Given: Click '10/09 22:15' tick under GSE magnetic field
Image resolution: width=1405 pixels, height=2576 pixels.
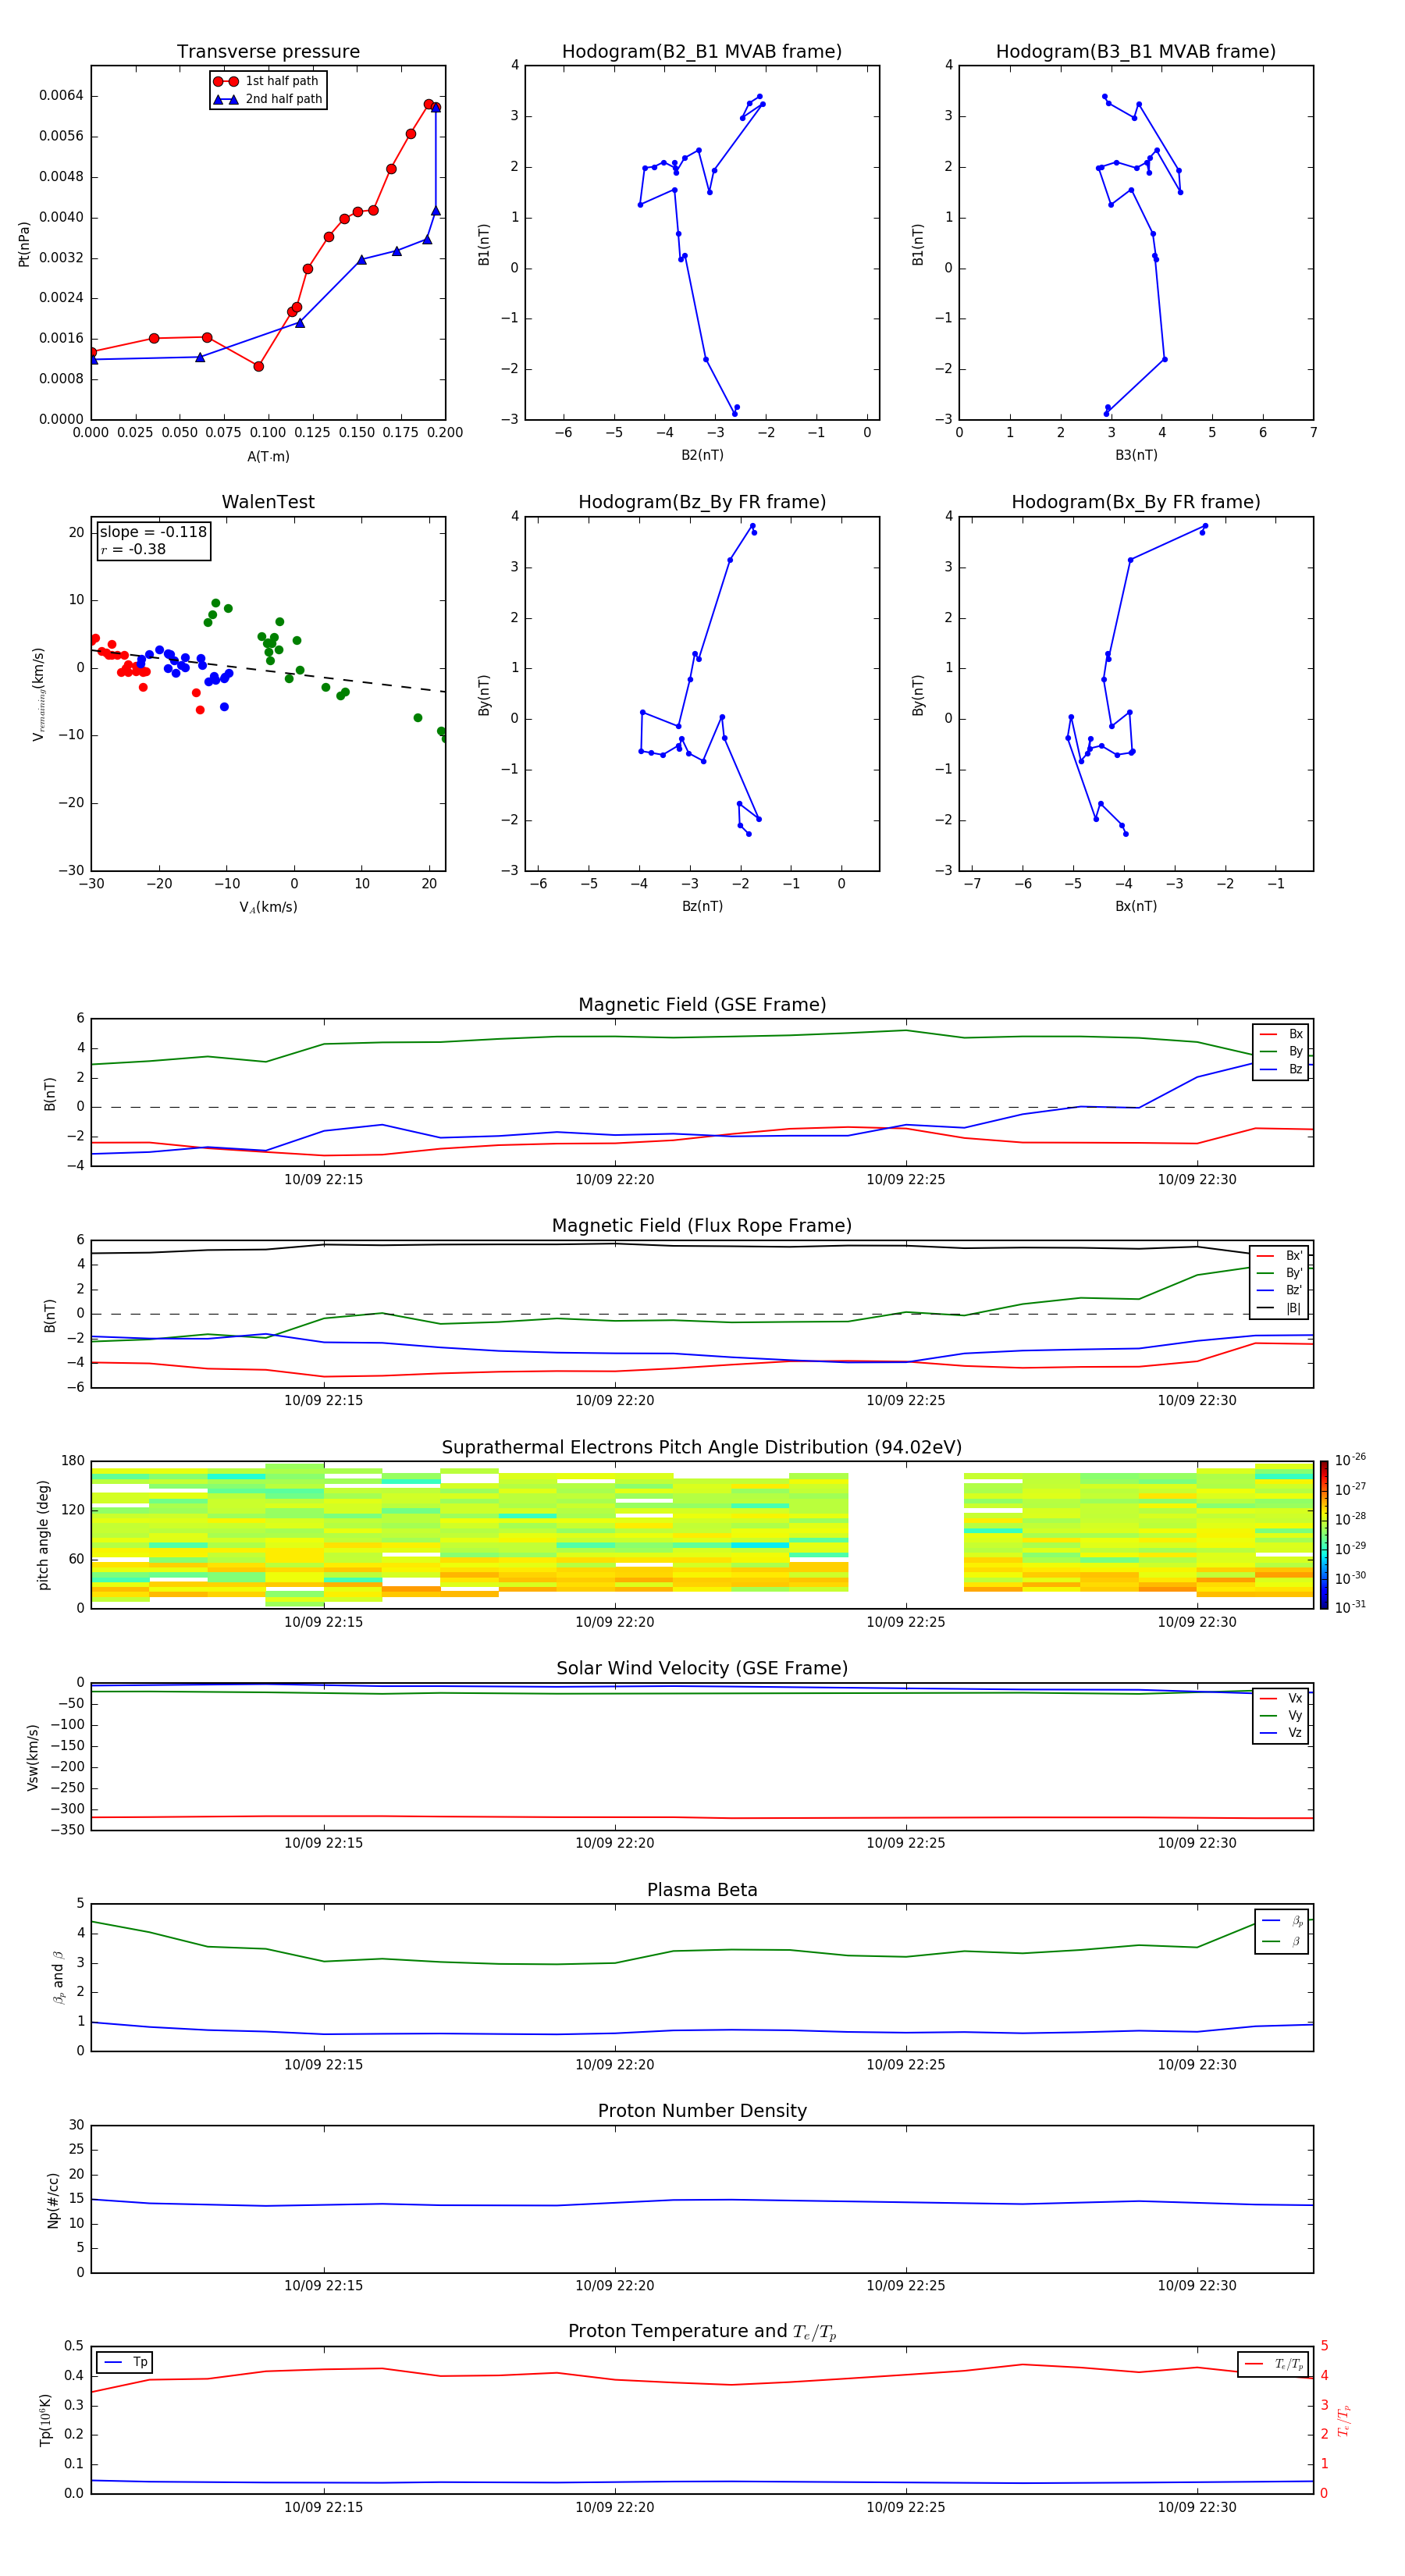Looking at the screenshot, I should [323, 1180].
